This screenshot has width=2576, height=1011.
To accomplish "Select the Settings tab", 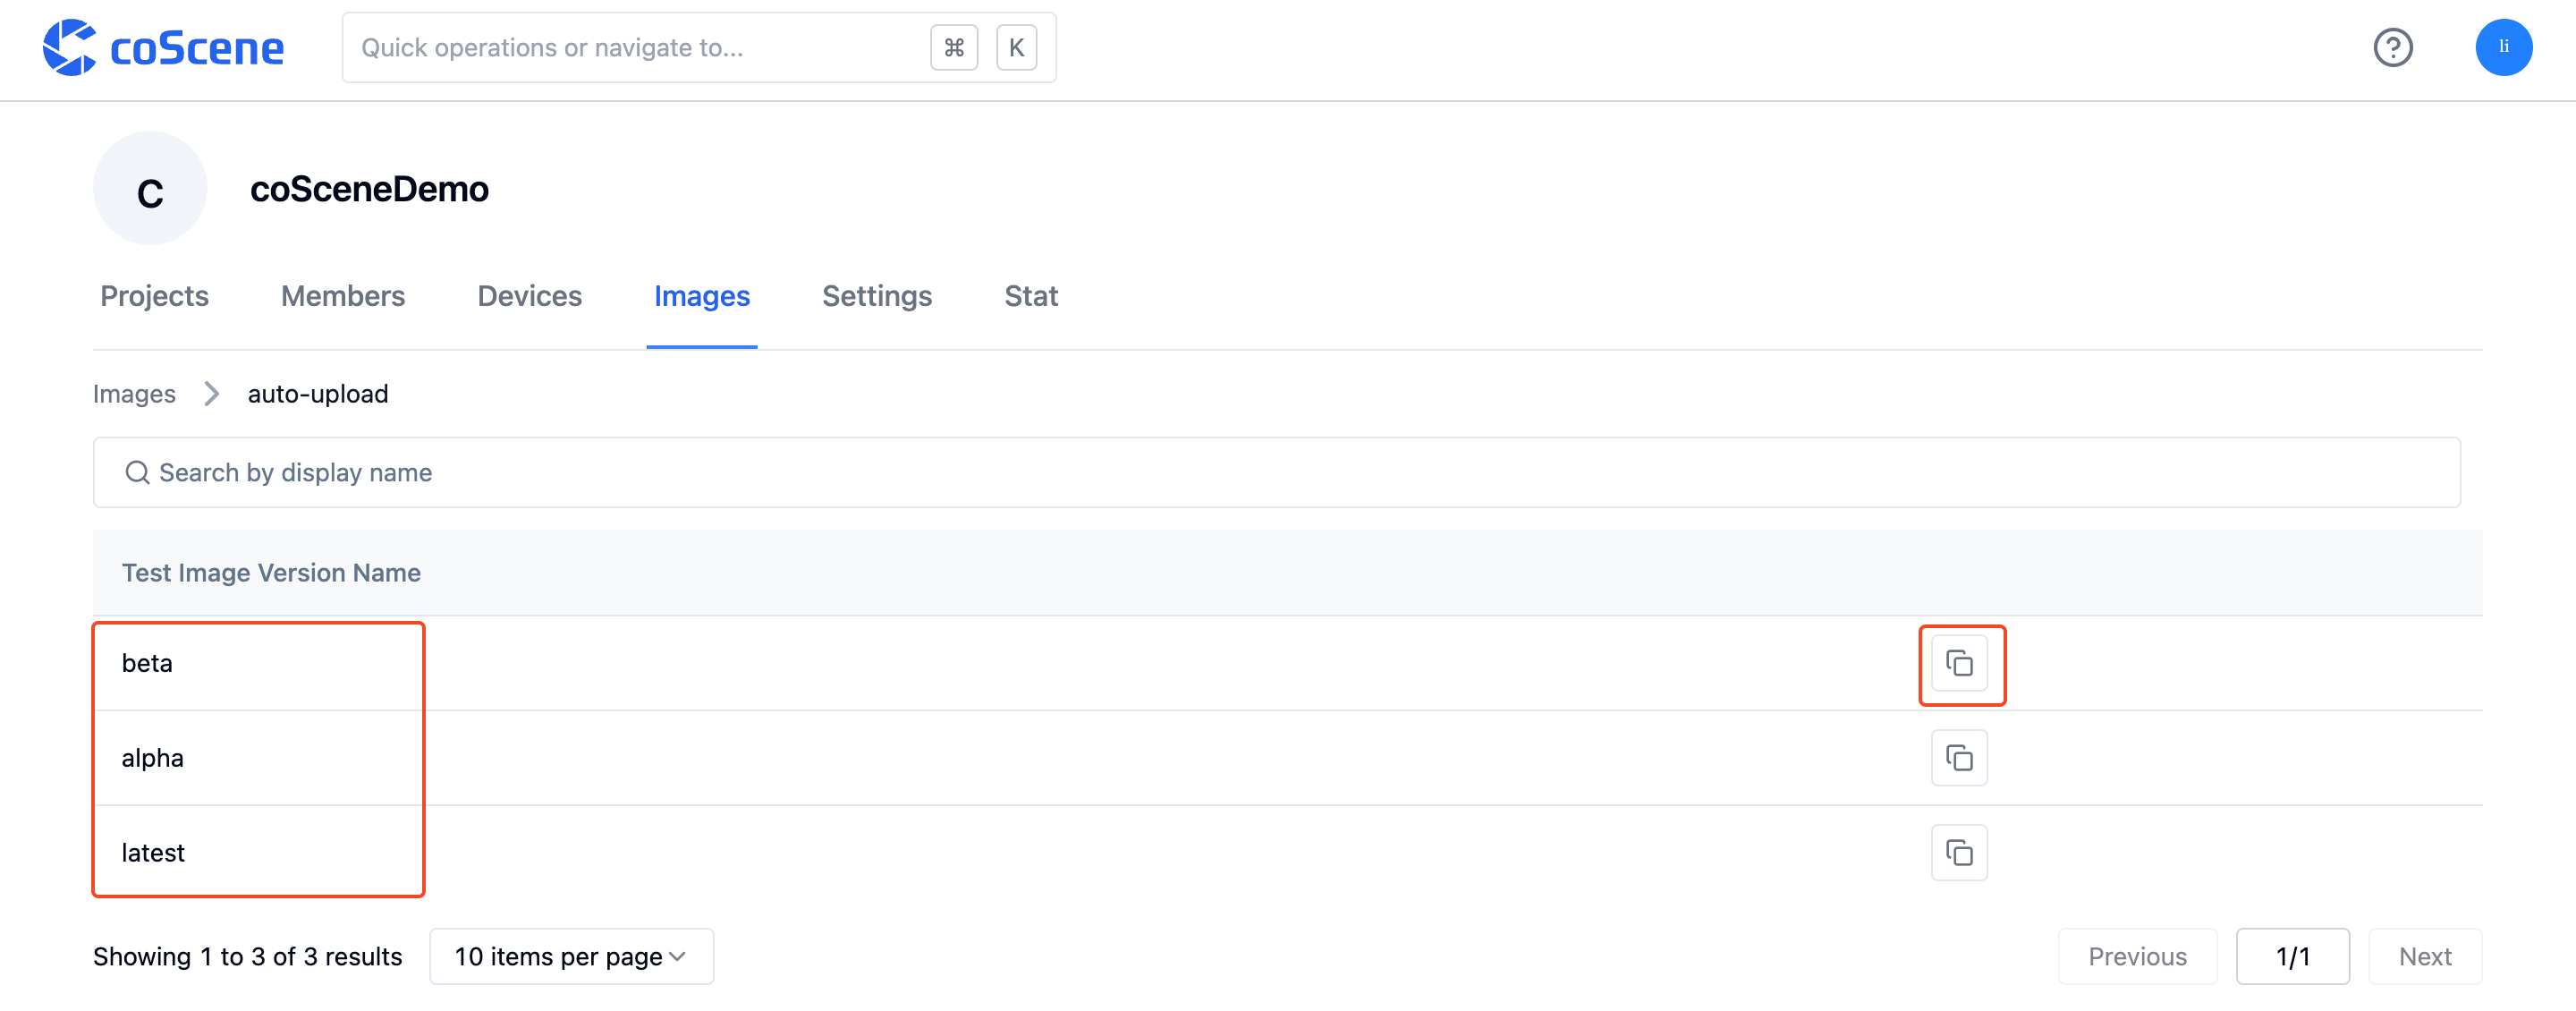I will (x=877, y=296).
